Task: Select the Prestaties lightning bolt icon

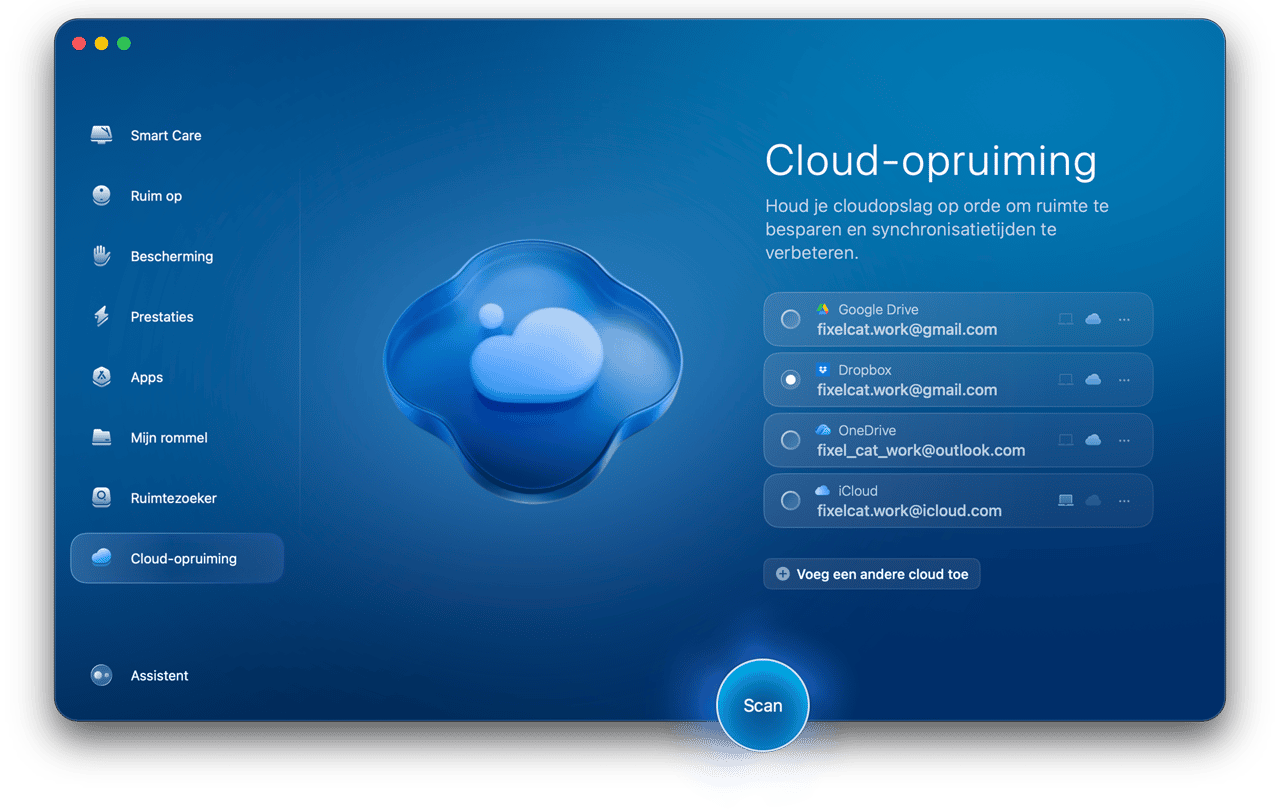Action: pyautogui.click(x=101, y=317)
